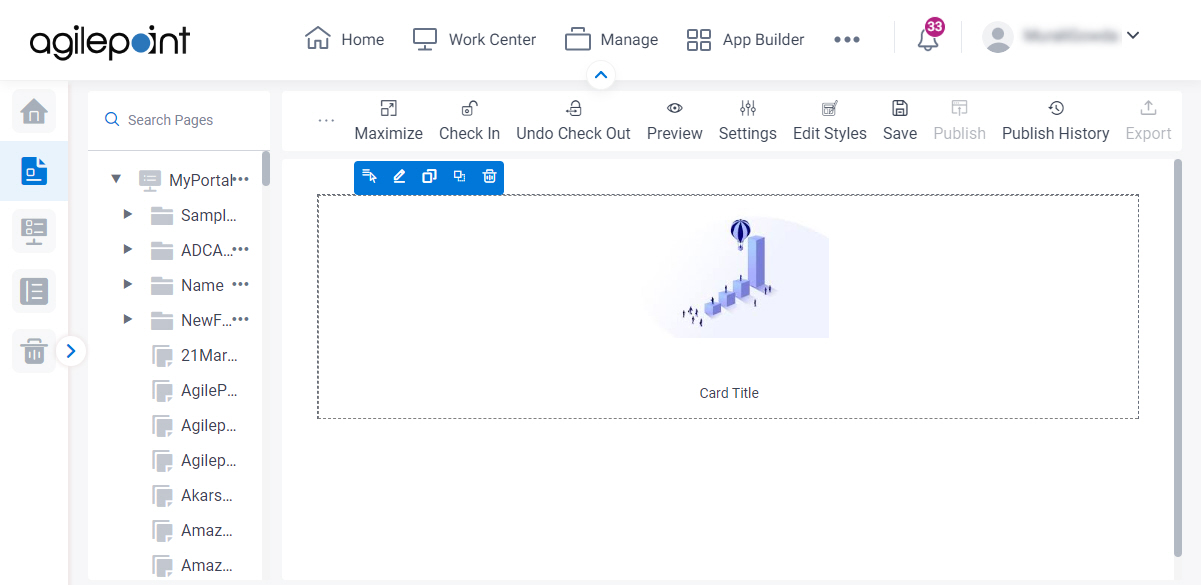Screen dimensions: 1201x585
Task: Collapse the top navigation bar chevron
Action: (601, 75)
